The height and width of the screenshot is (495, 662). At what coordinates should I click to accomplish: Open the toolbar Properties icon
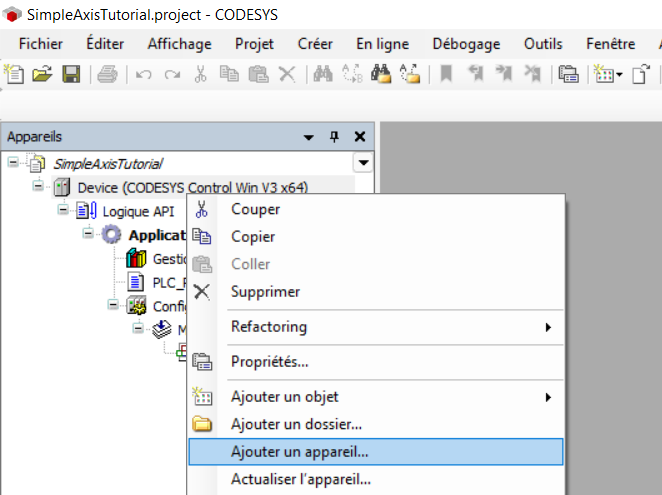(568, 74)
